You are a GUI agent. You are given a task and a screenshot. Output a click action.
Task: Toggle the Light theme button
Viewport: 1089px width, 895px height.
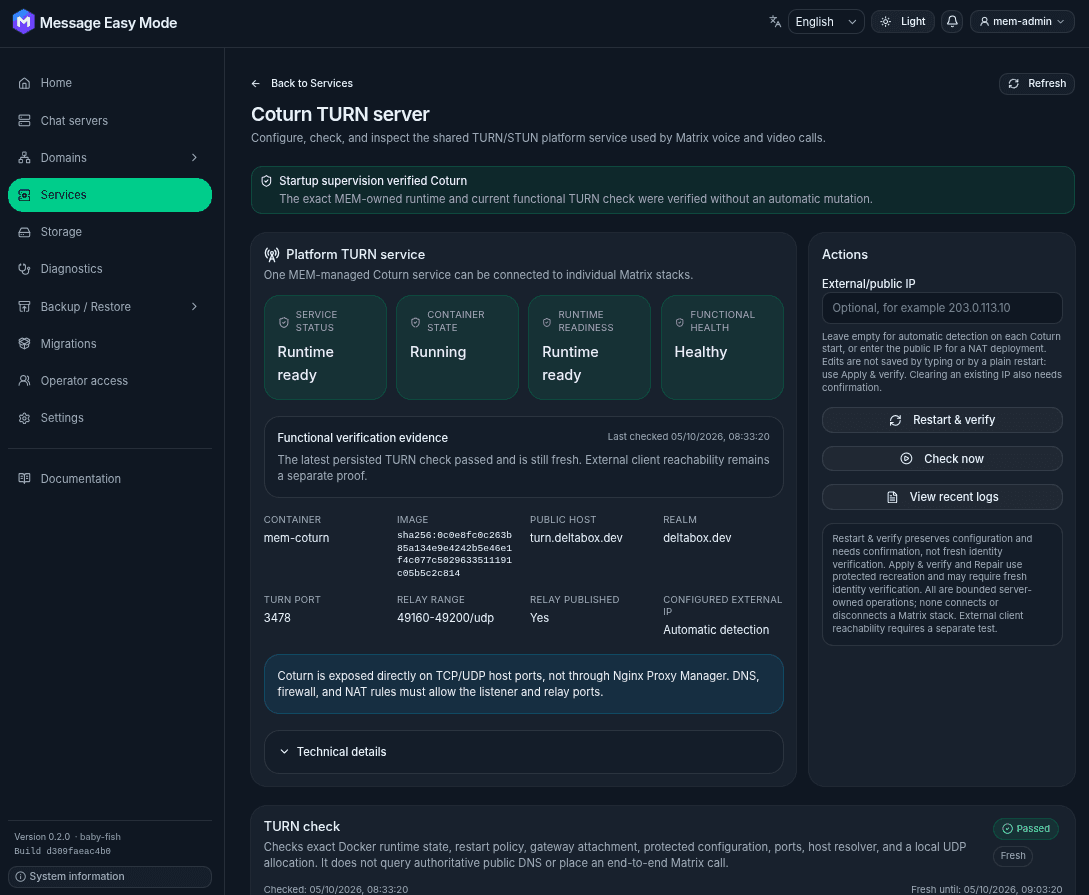pos(903,22)
